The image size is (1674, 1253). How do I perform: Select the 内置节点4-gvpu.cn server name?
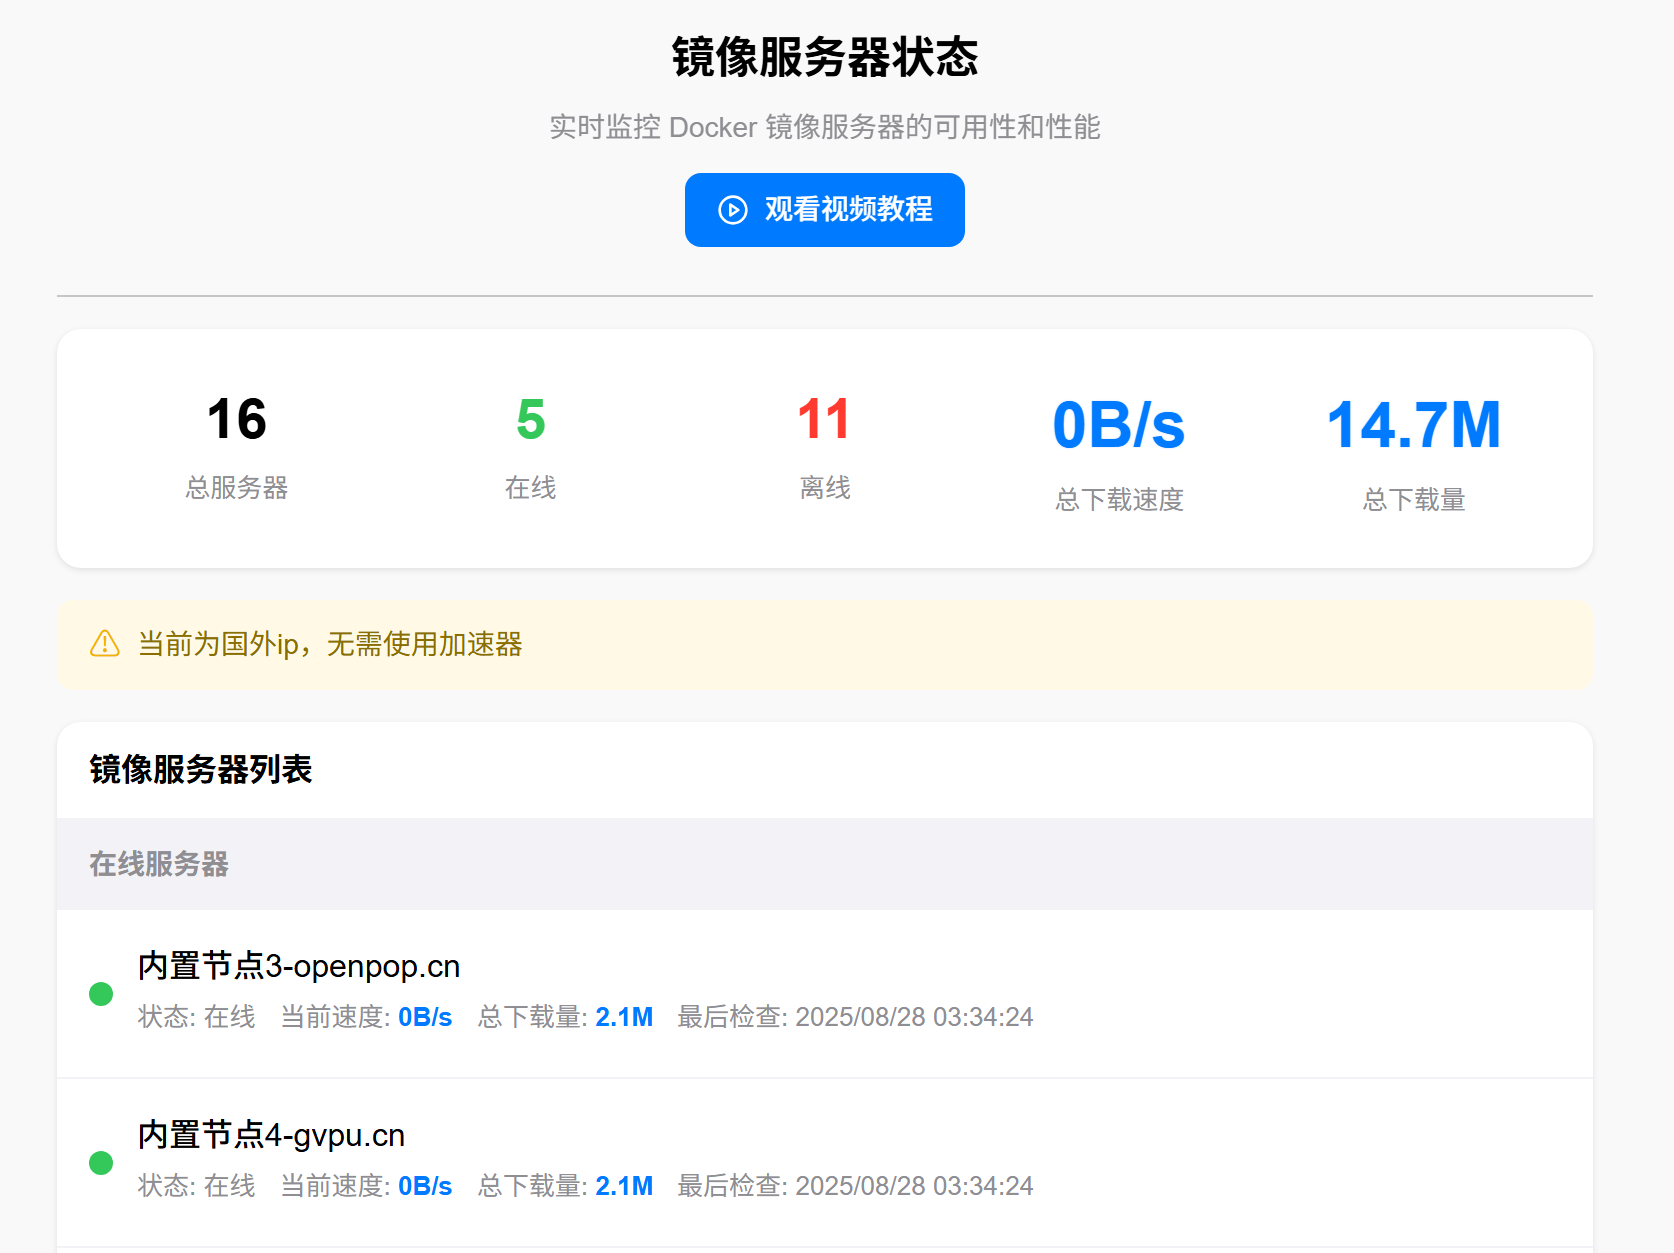(271, 1135)
